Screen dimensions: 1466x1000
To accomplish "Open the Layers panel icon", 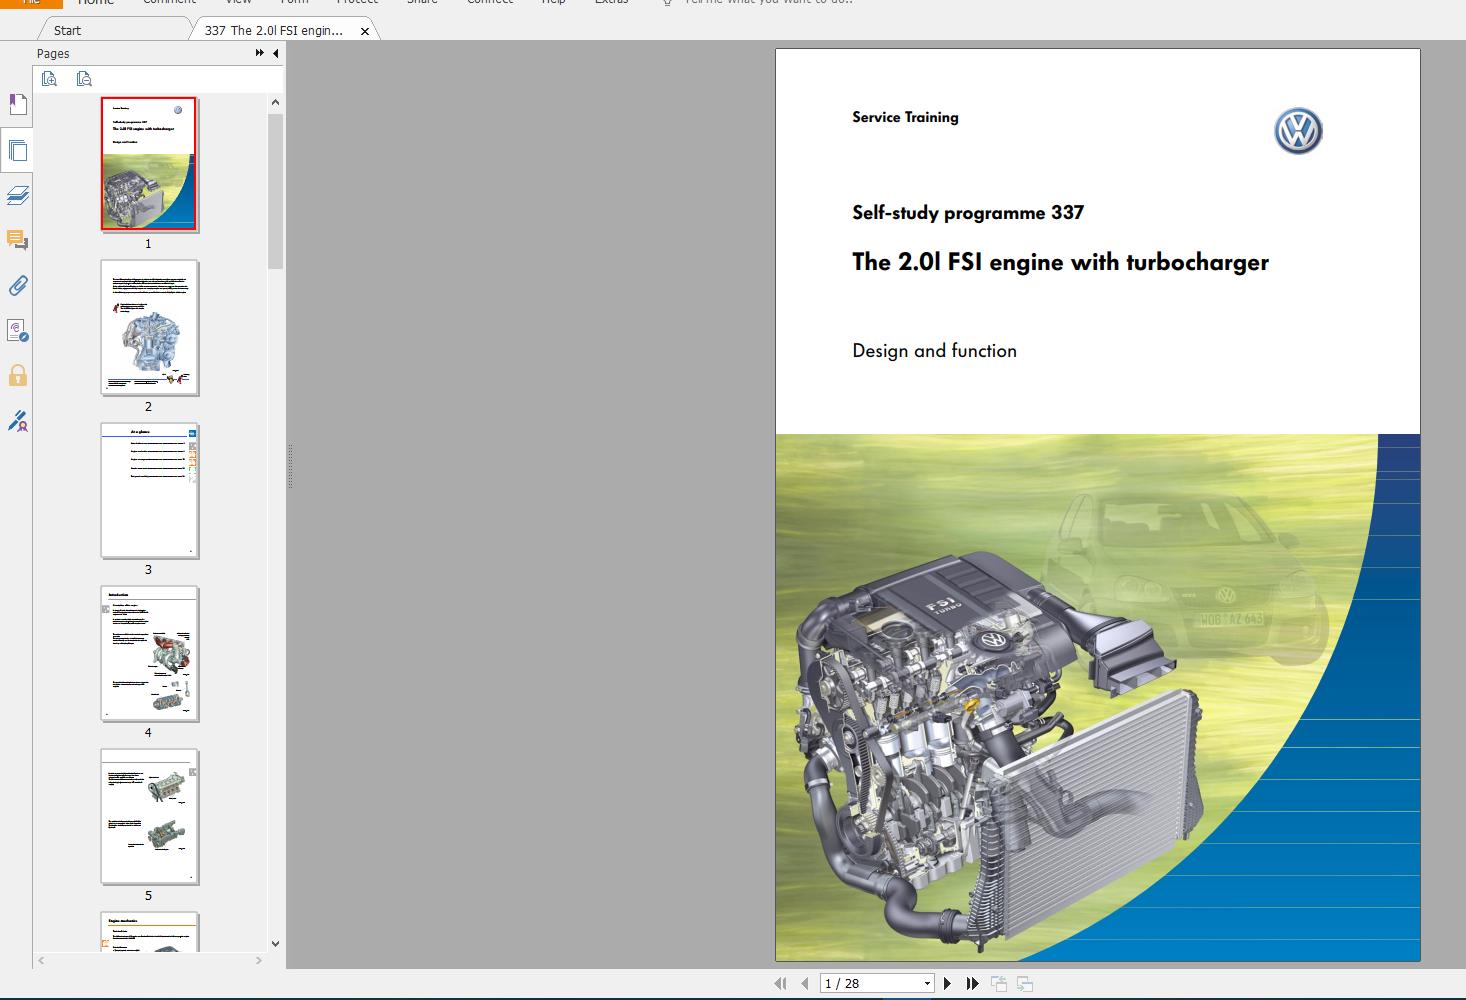I will tap(17, 195).
